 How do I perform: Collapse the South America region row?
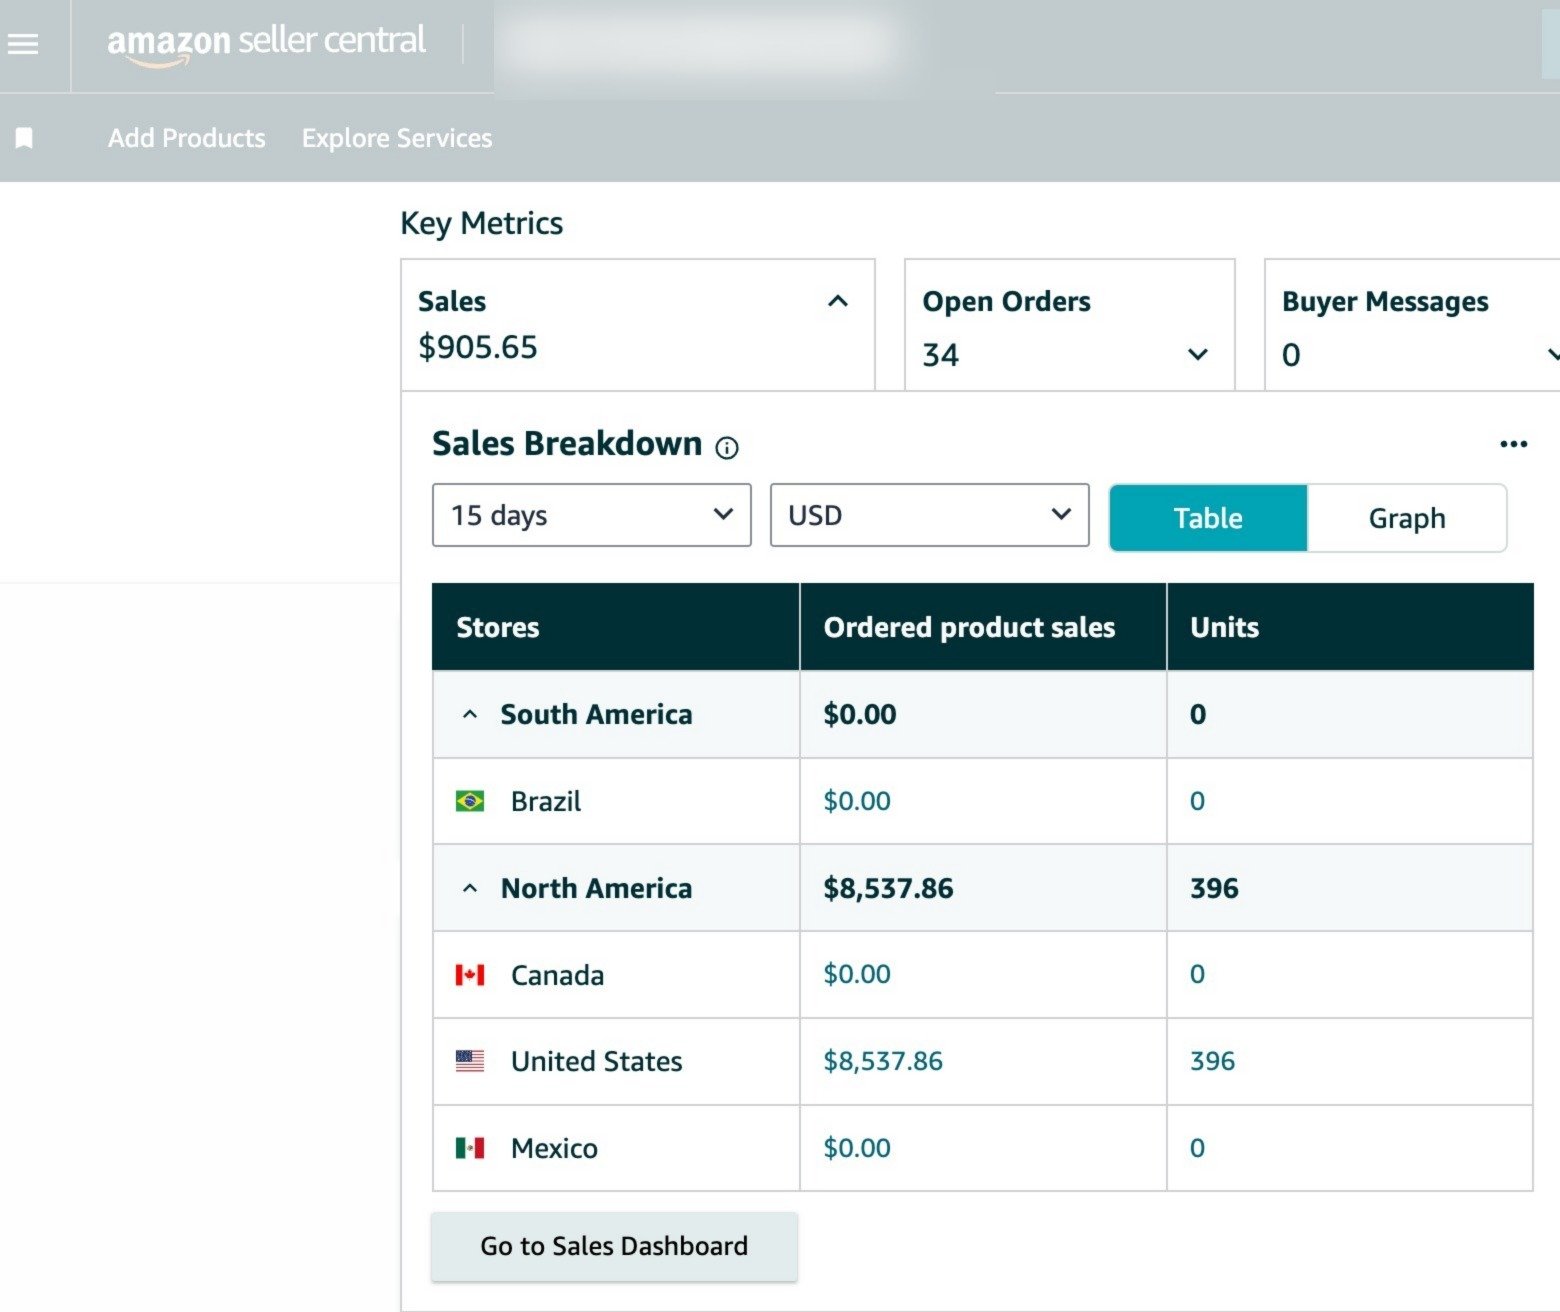[470, 715]
